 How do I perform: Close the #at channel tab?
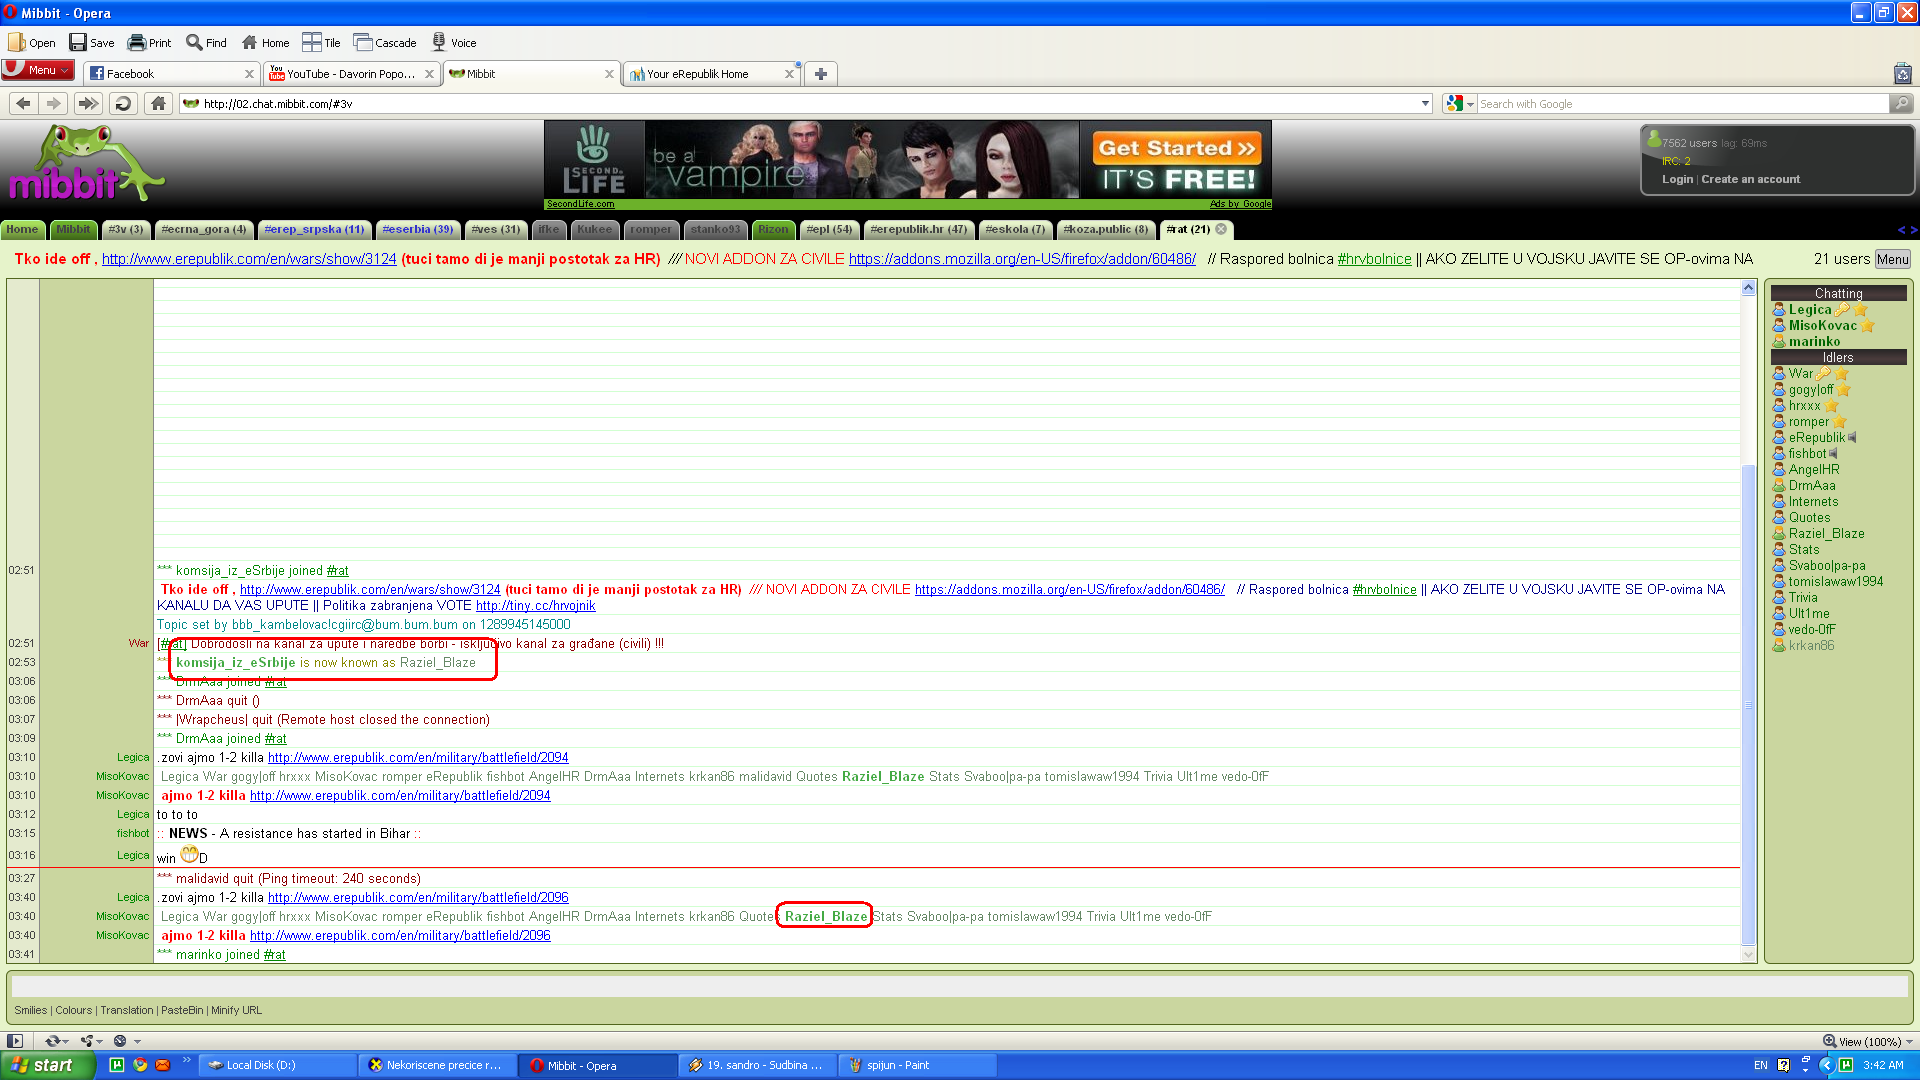(x=1221, y=229)
